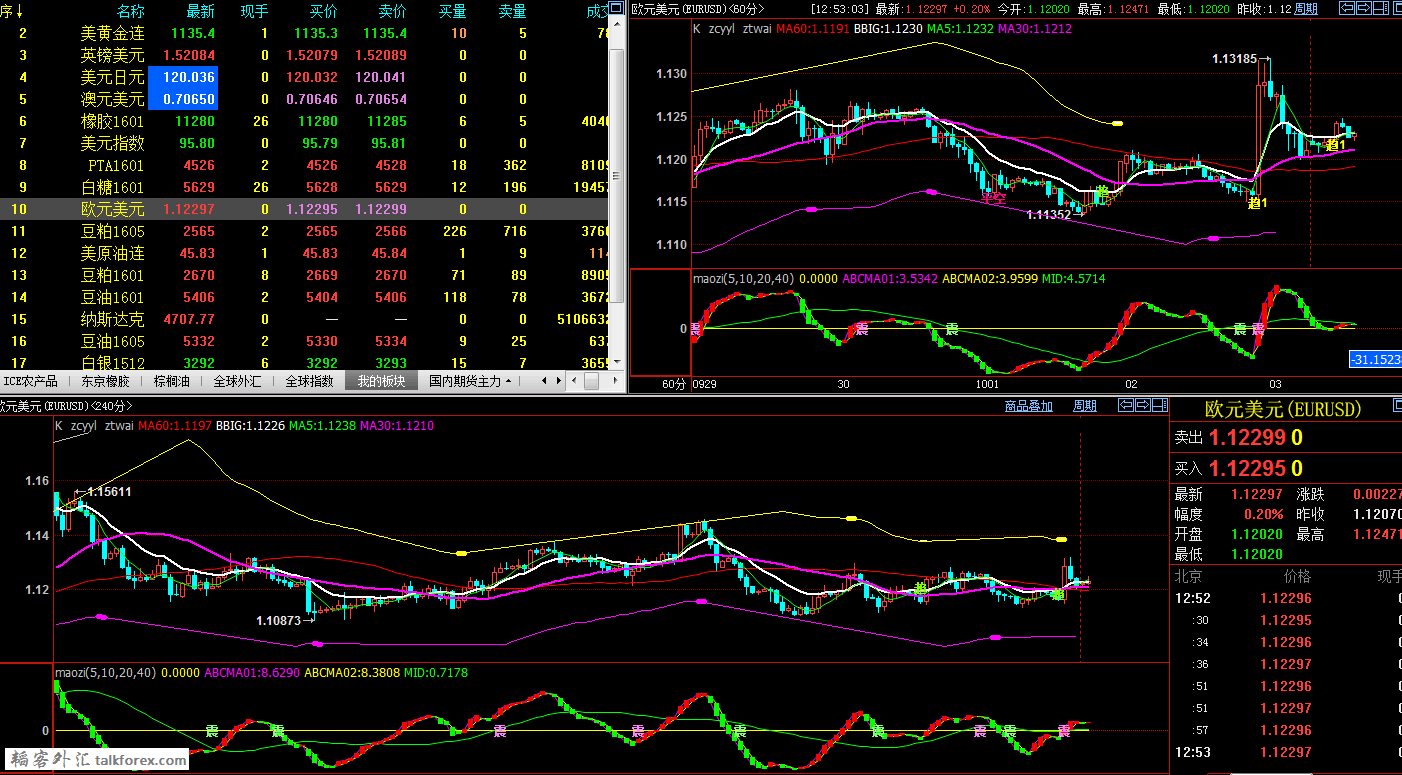Click the 120.036 latest price cell
This screenshot has height=775, width=1402.
pyautogui.click(x=183, y=77)
